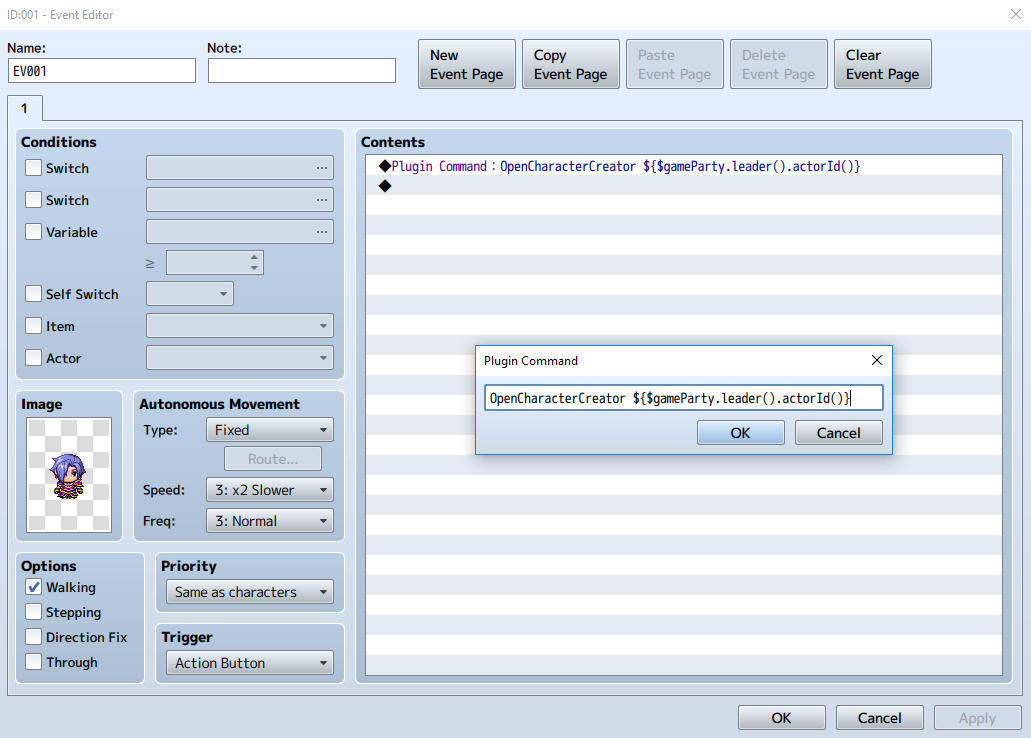Toggle the Walking option checkbox
The image size is (1031, 738).
pos(34,587)
